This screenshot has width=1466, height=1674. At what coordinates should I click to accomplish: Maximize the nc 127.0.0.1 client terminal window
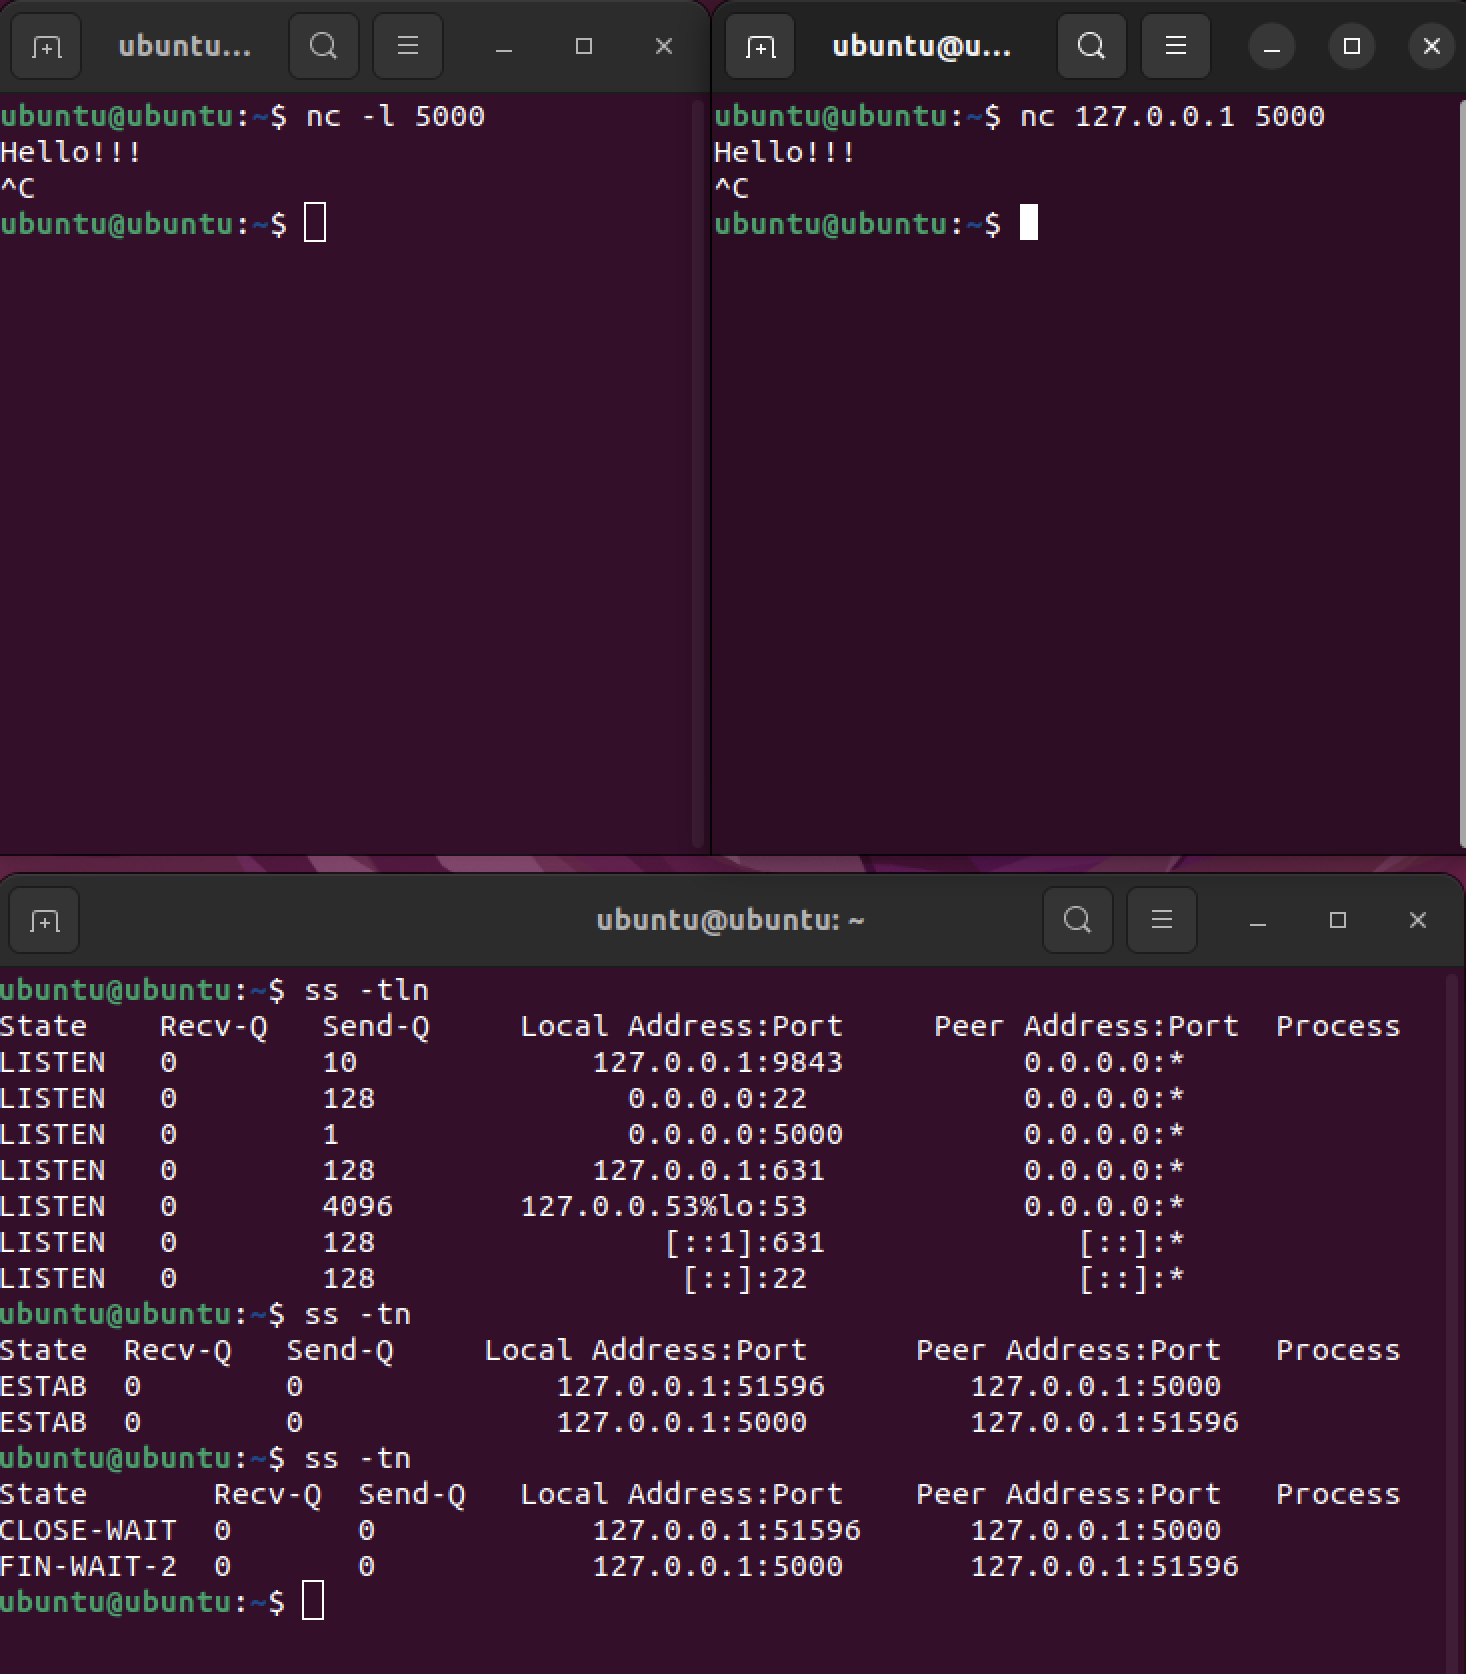[x=1351, y=46]
